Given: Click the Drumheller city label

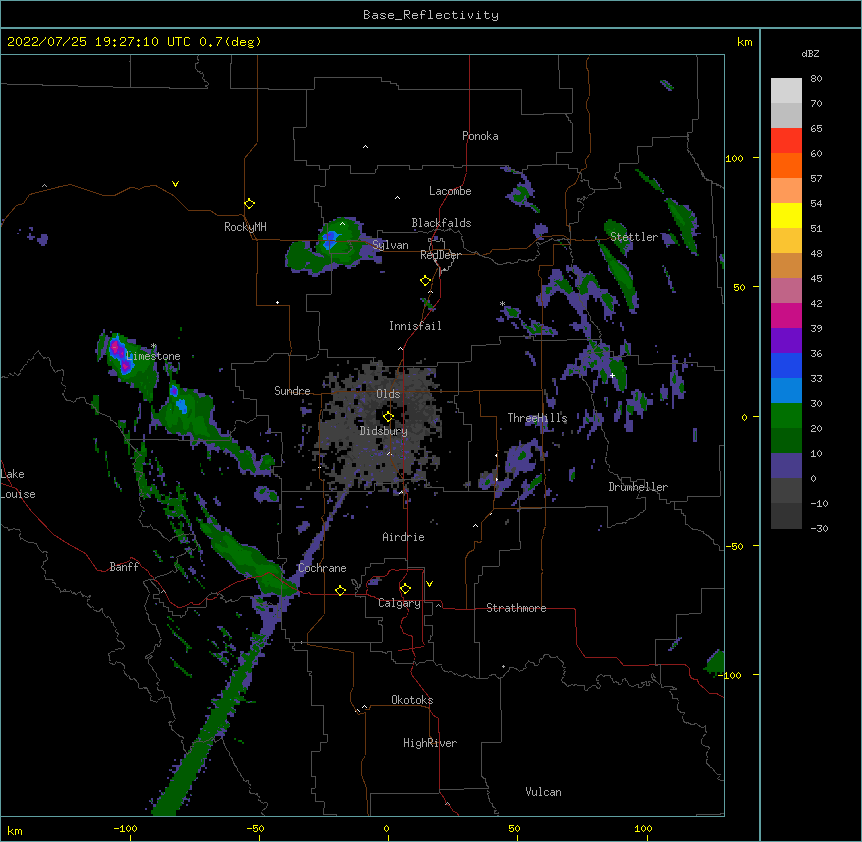Looking at the screenshot, I should [638, 487].
